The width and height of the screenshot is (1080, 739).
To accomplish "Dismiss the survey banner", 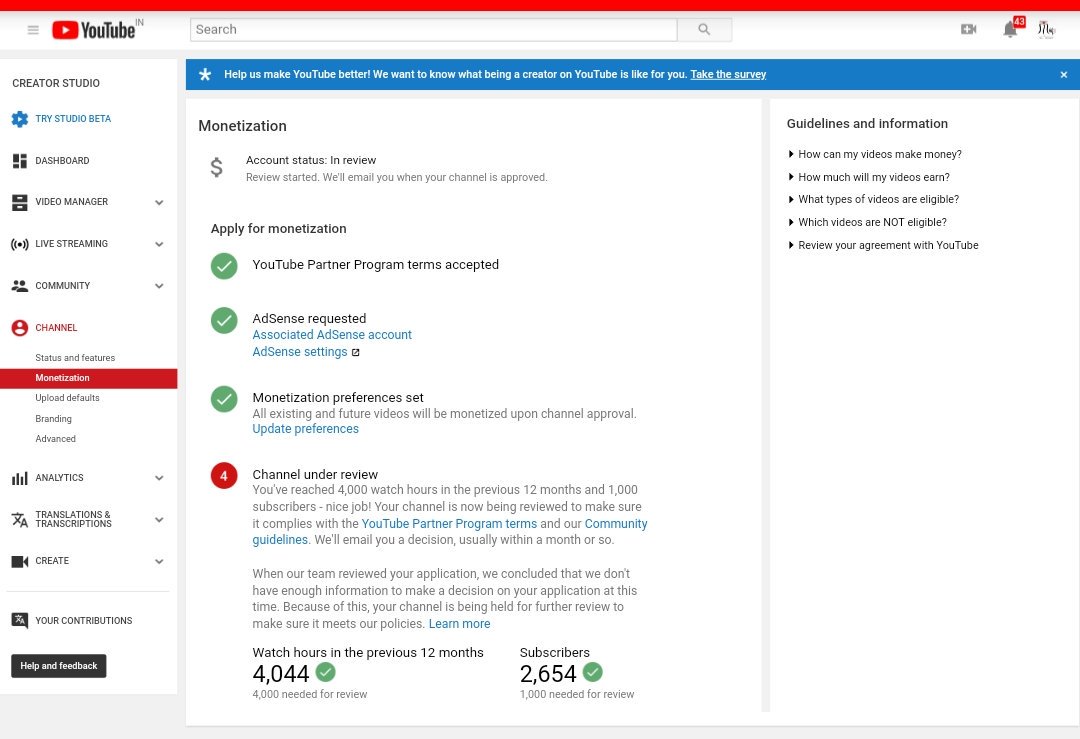I will 1063,74.
